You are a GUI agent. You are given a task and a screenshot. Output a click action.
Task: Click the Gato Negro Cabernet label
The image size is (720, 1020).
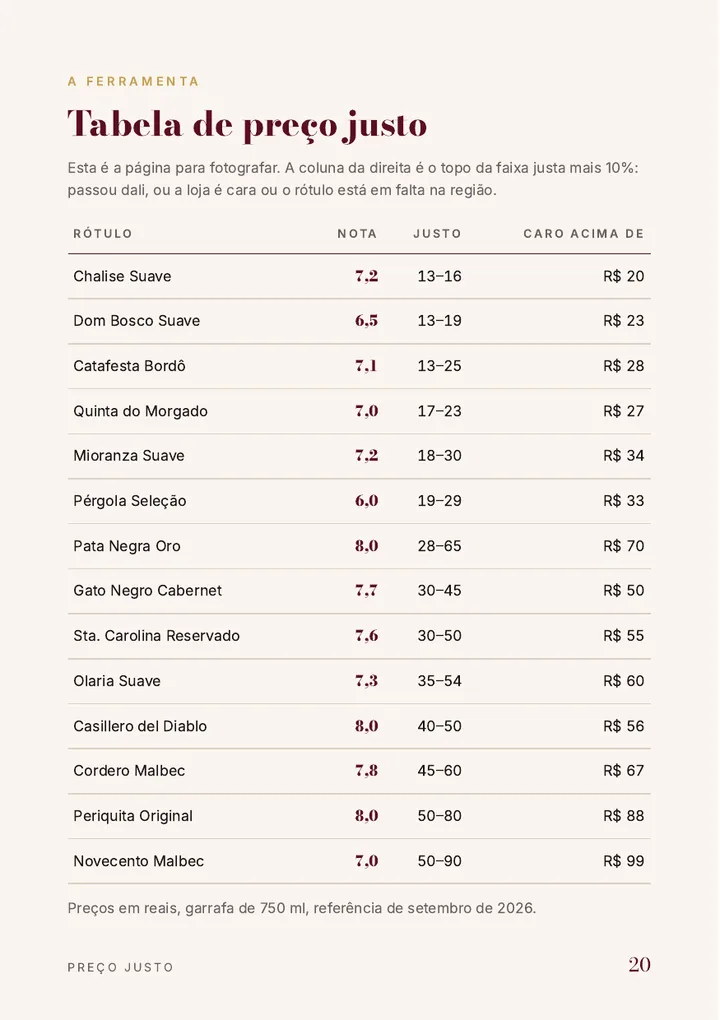tap(148, 591)
